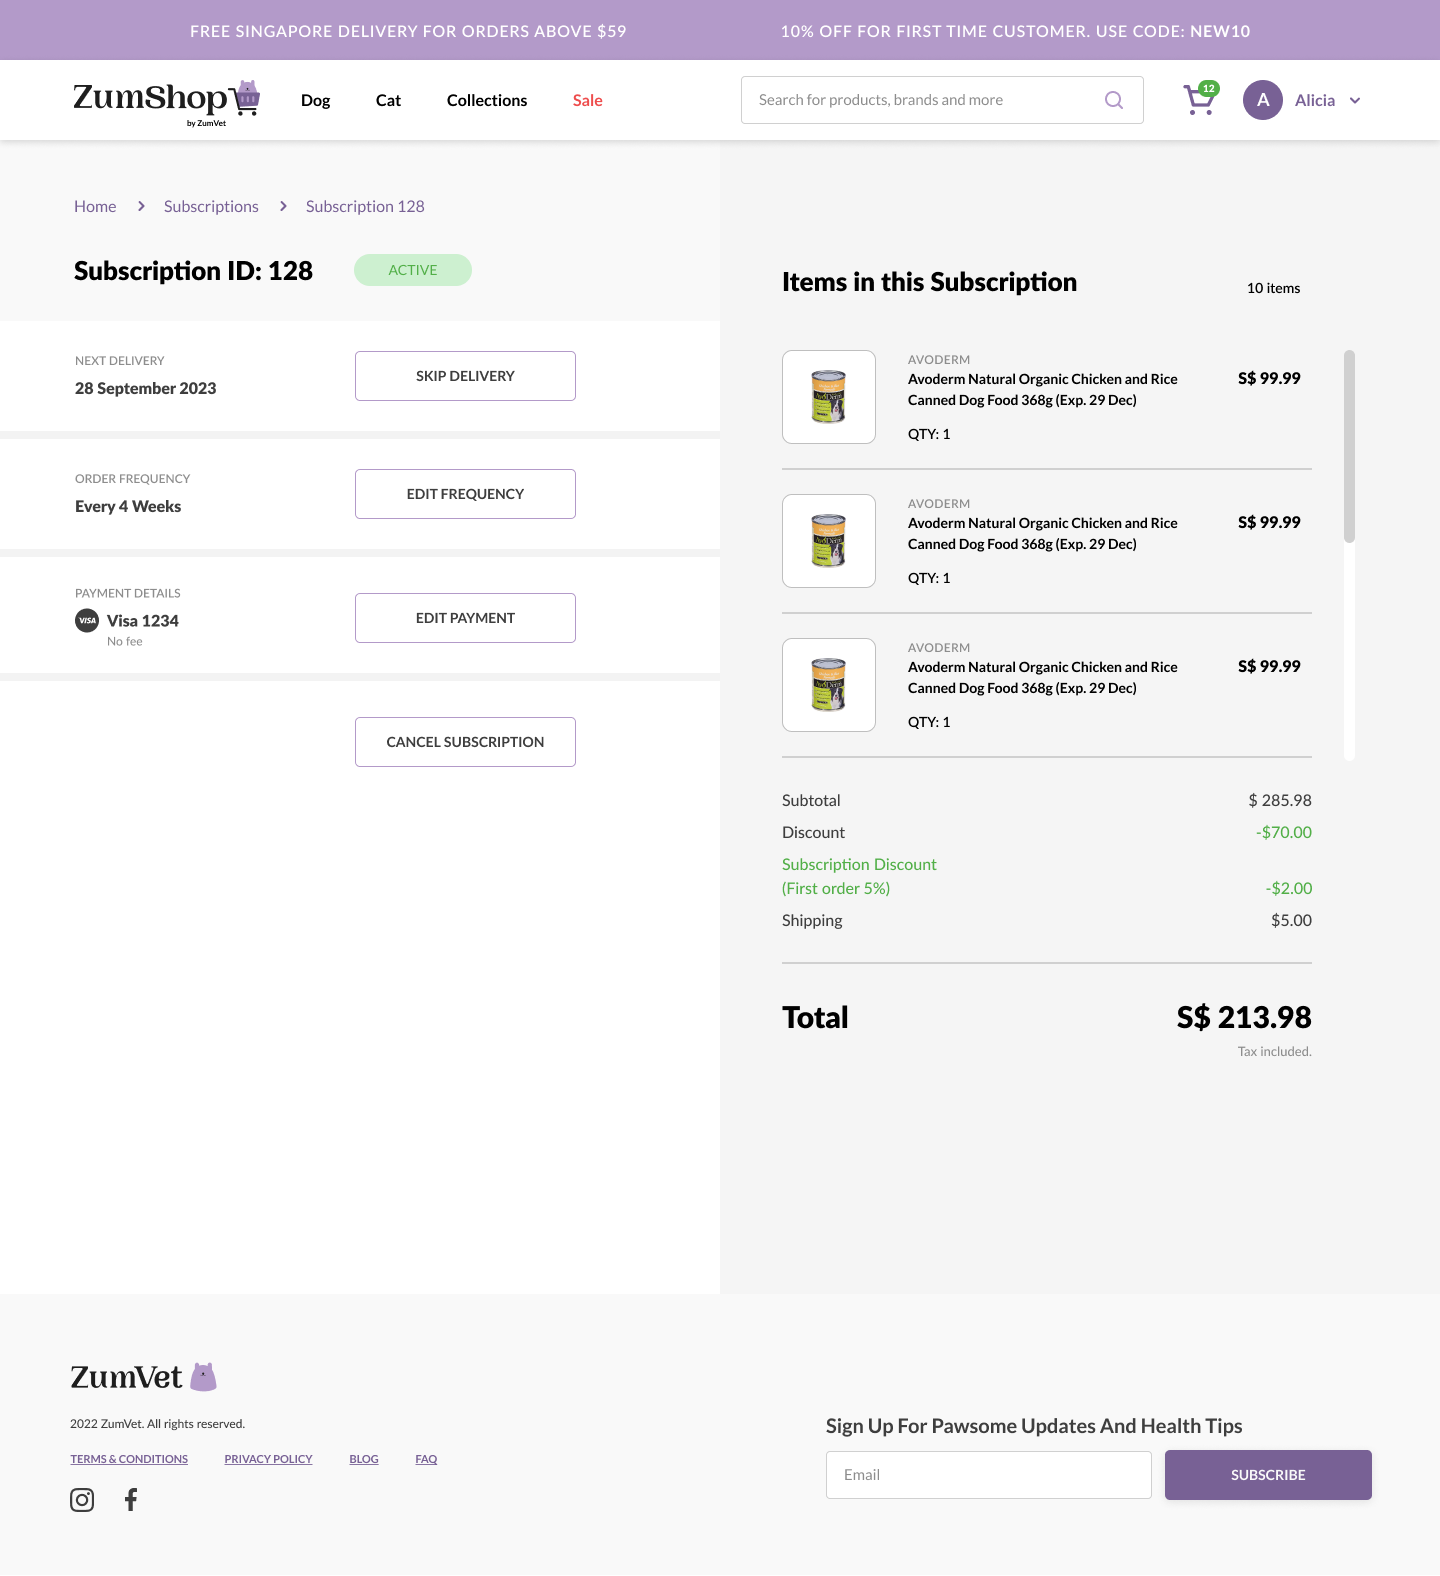Screen dimensions: 1440x1576
Task: Expand the Alicia account dropdown arrow
Action: pyautogui.click(x=1355, y=100)
